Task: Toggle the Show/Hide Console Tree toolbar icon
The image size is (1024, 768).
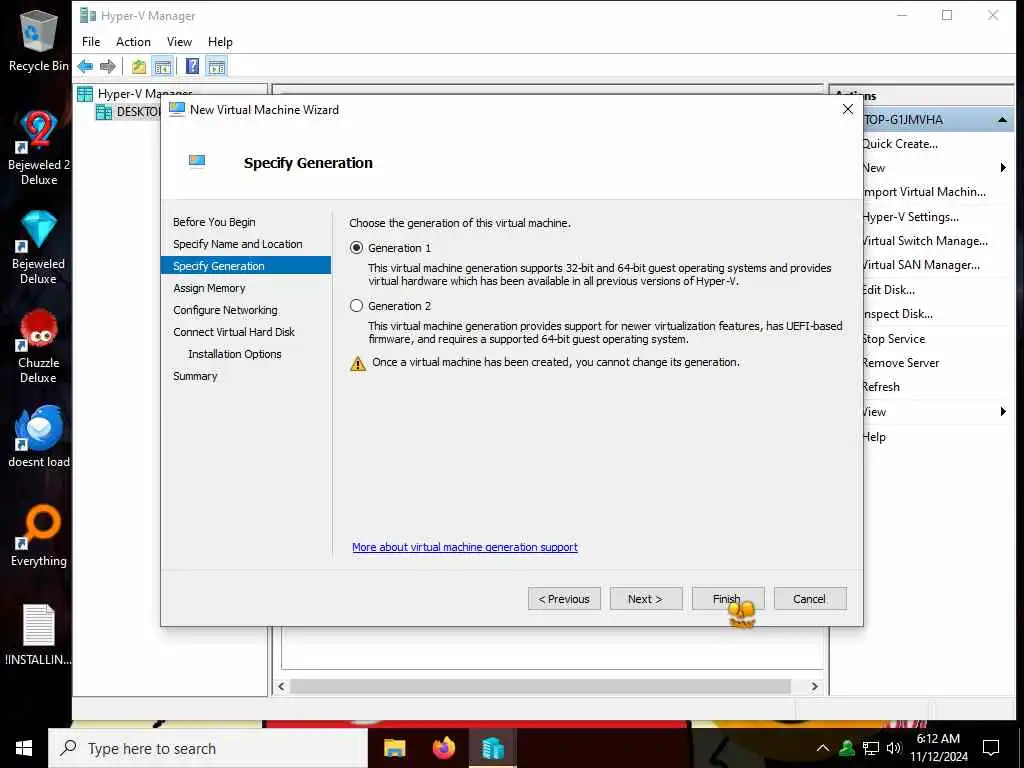Action: [163, 66]
